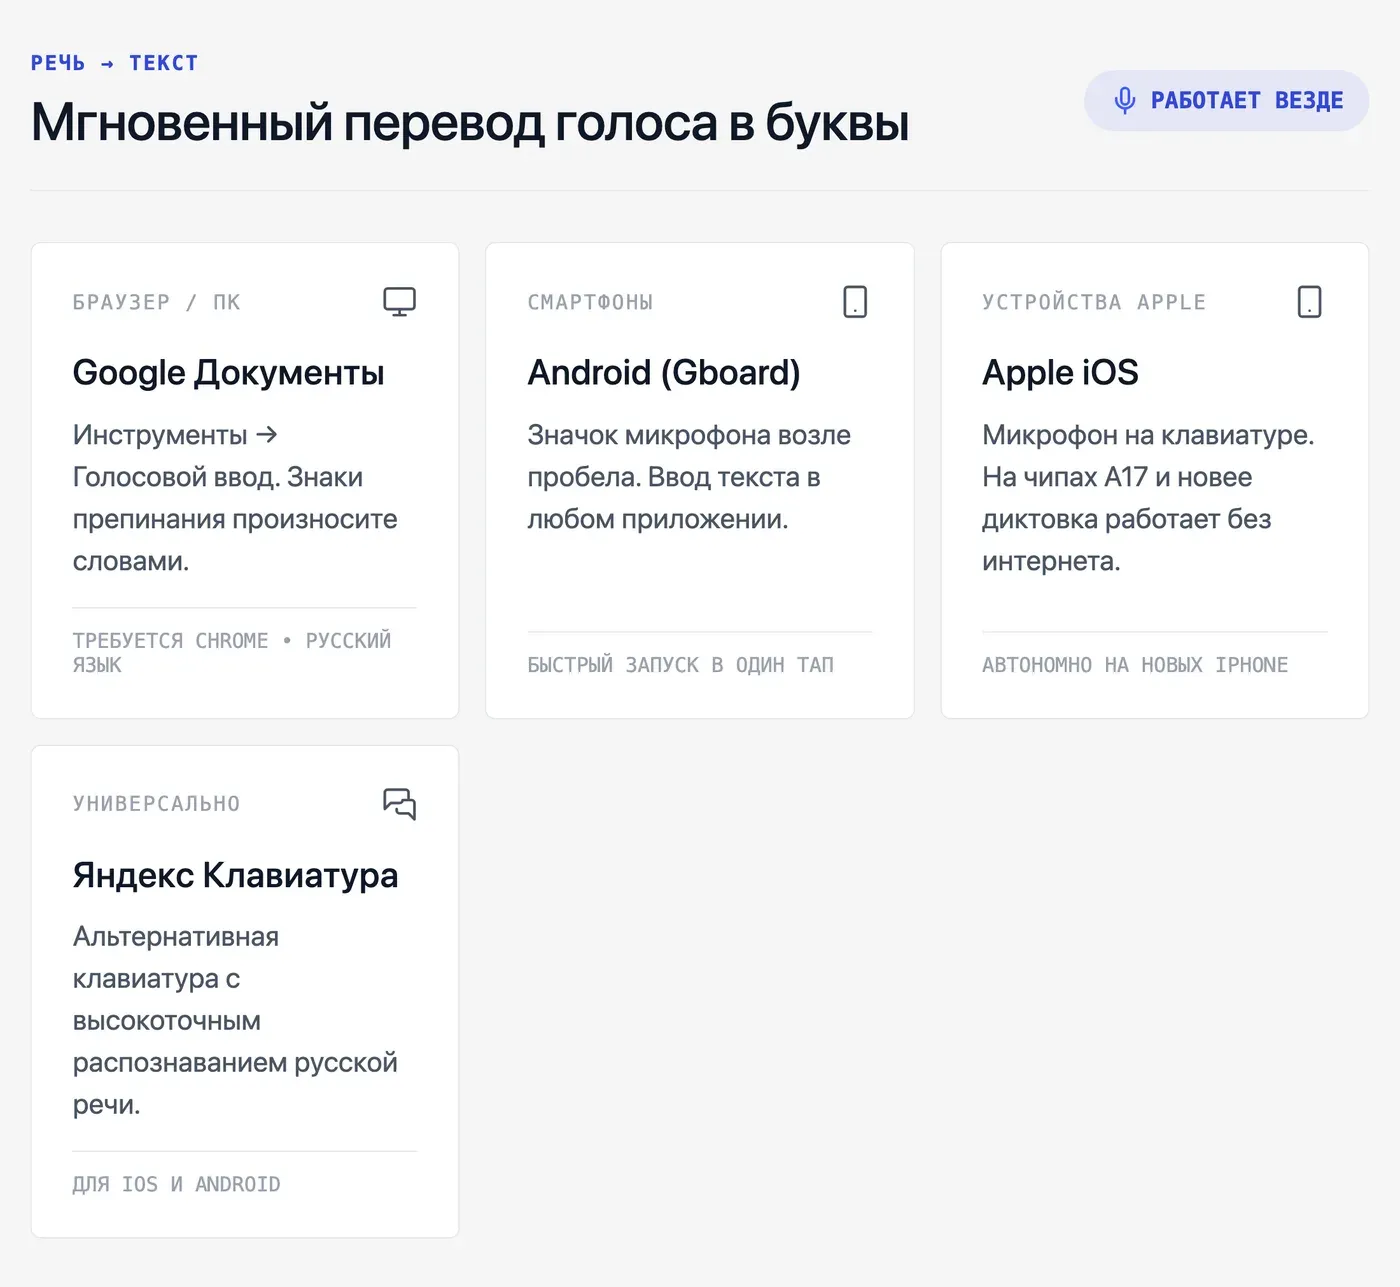Select the Apple iOS heading
Image resolution: width=1400 pixels, height=1287 pixels.
[1060, 373]
